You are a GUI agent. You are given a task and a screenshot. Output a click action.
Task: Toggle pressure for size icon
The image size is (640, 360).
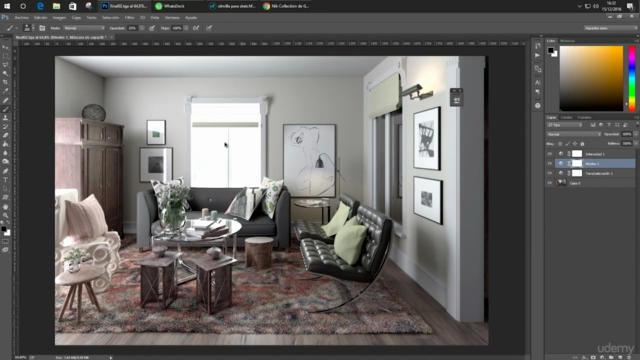(209, 28)
